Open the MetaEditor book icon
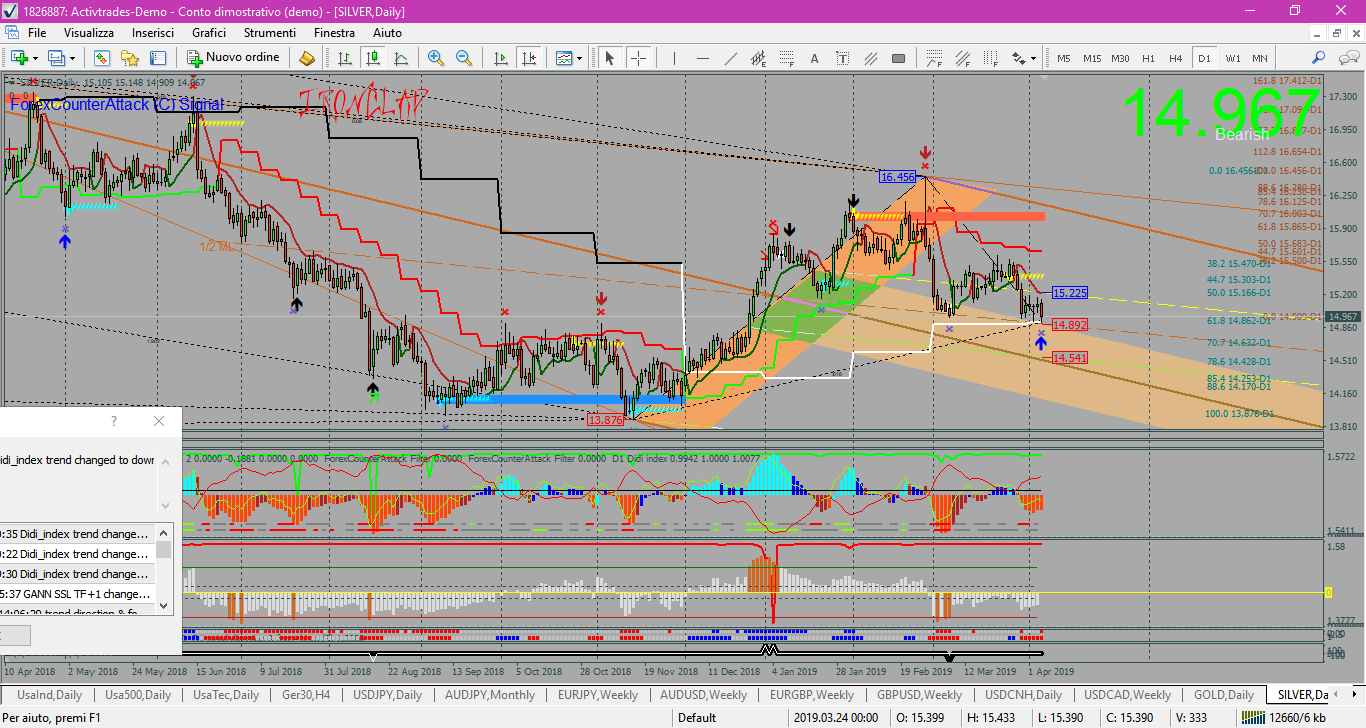This screenshot has width=1366, height=728. 307,58
